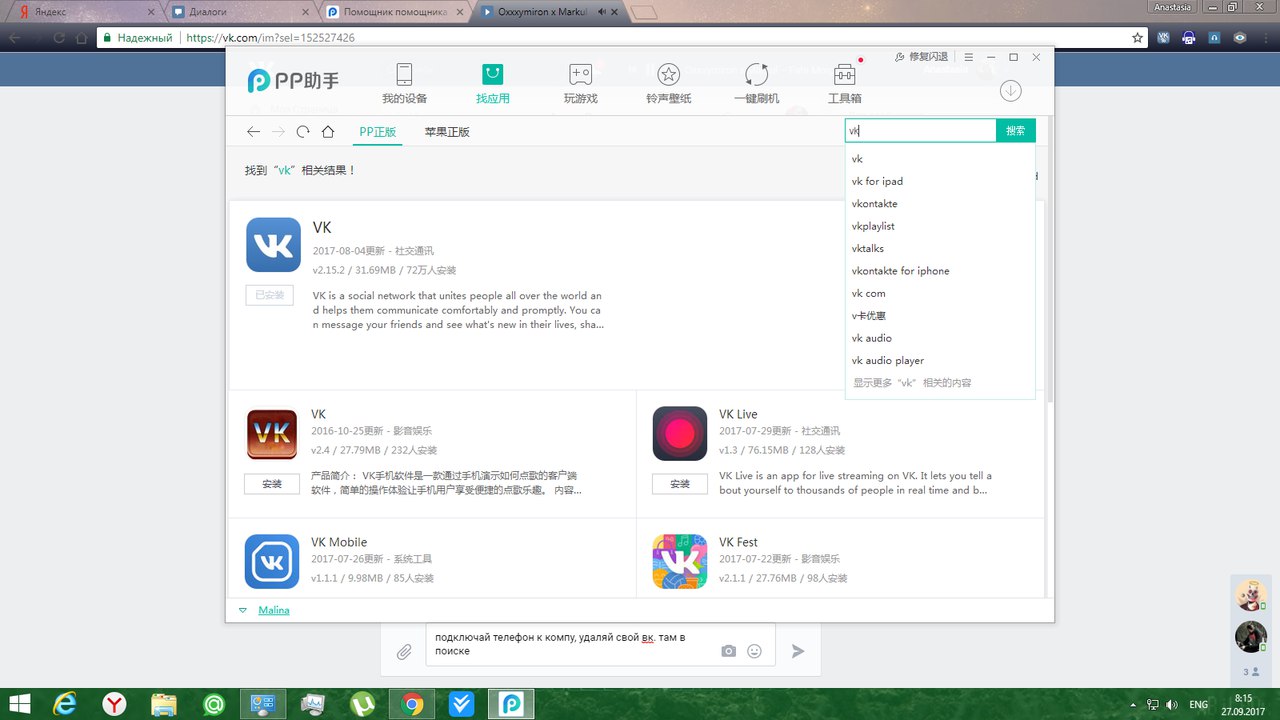Click the 已安装 button under VK
Screen dimensions: 1280x720
click(x=270, y=295)
